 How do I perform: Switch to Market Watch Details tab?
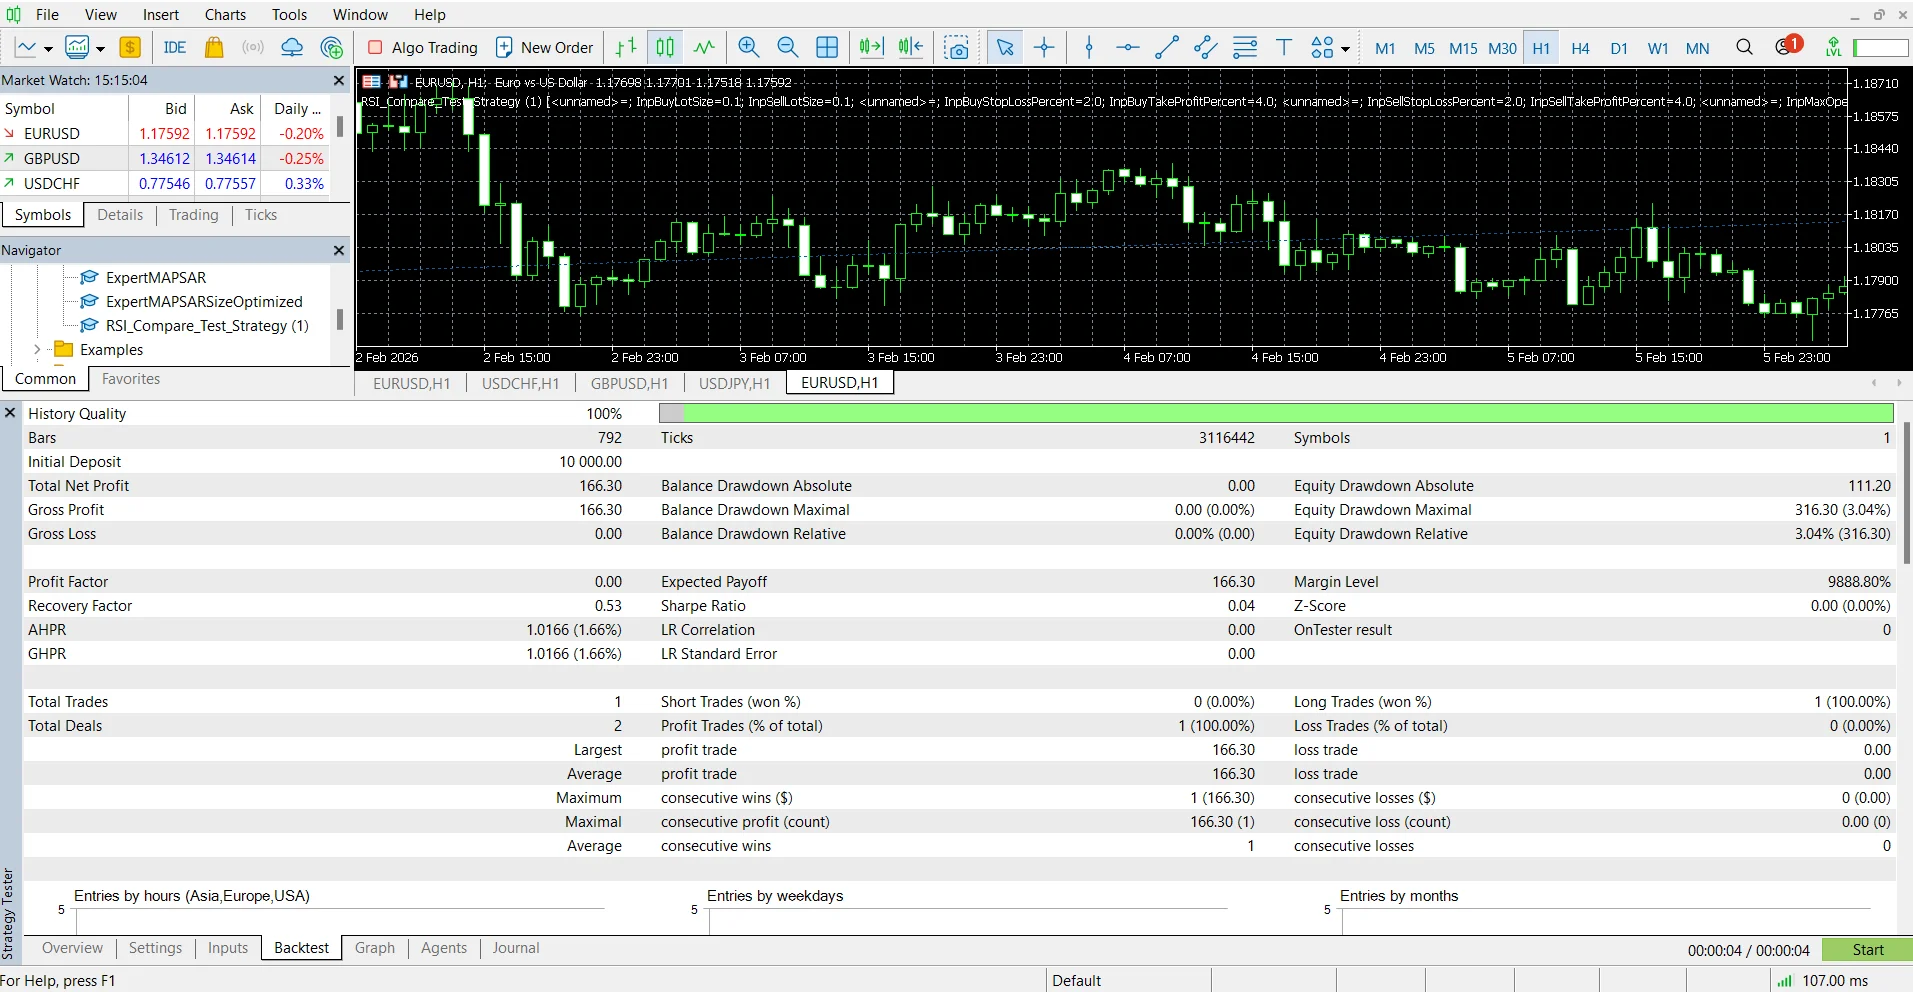pos(120,215)
